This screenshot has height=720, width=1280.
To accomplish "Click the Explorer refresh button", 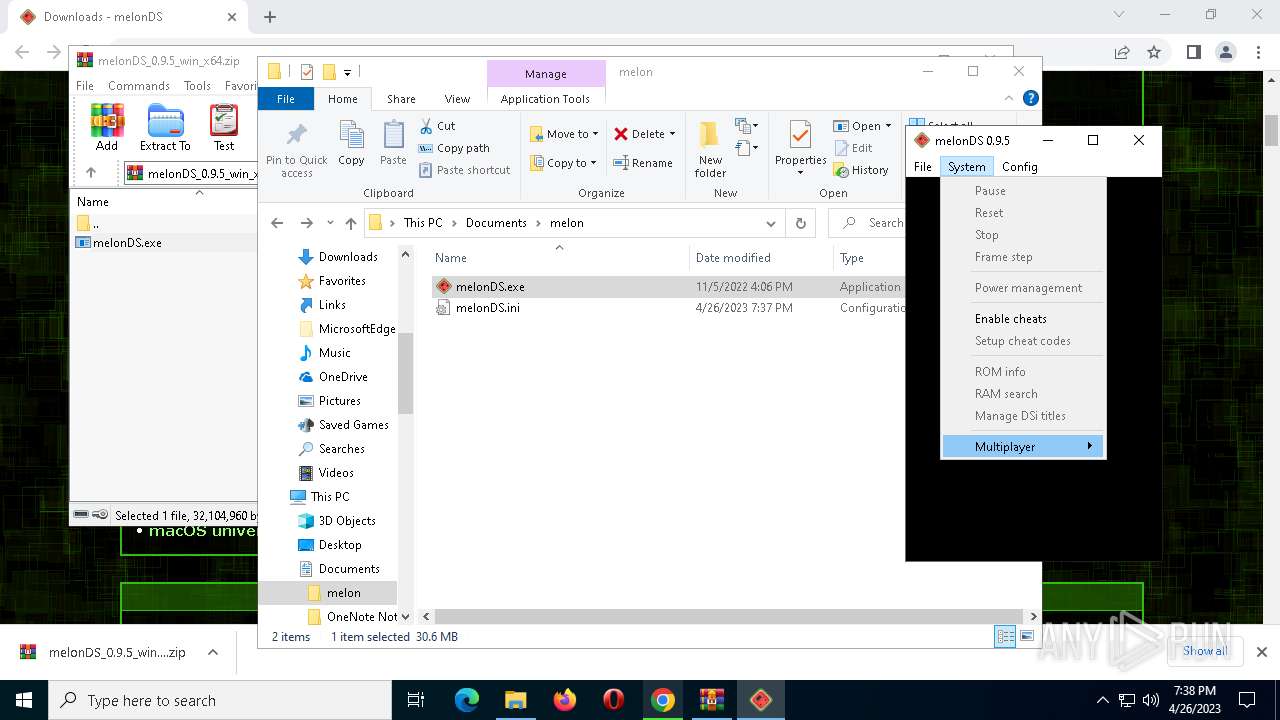I will click(x=800, y=223).
